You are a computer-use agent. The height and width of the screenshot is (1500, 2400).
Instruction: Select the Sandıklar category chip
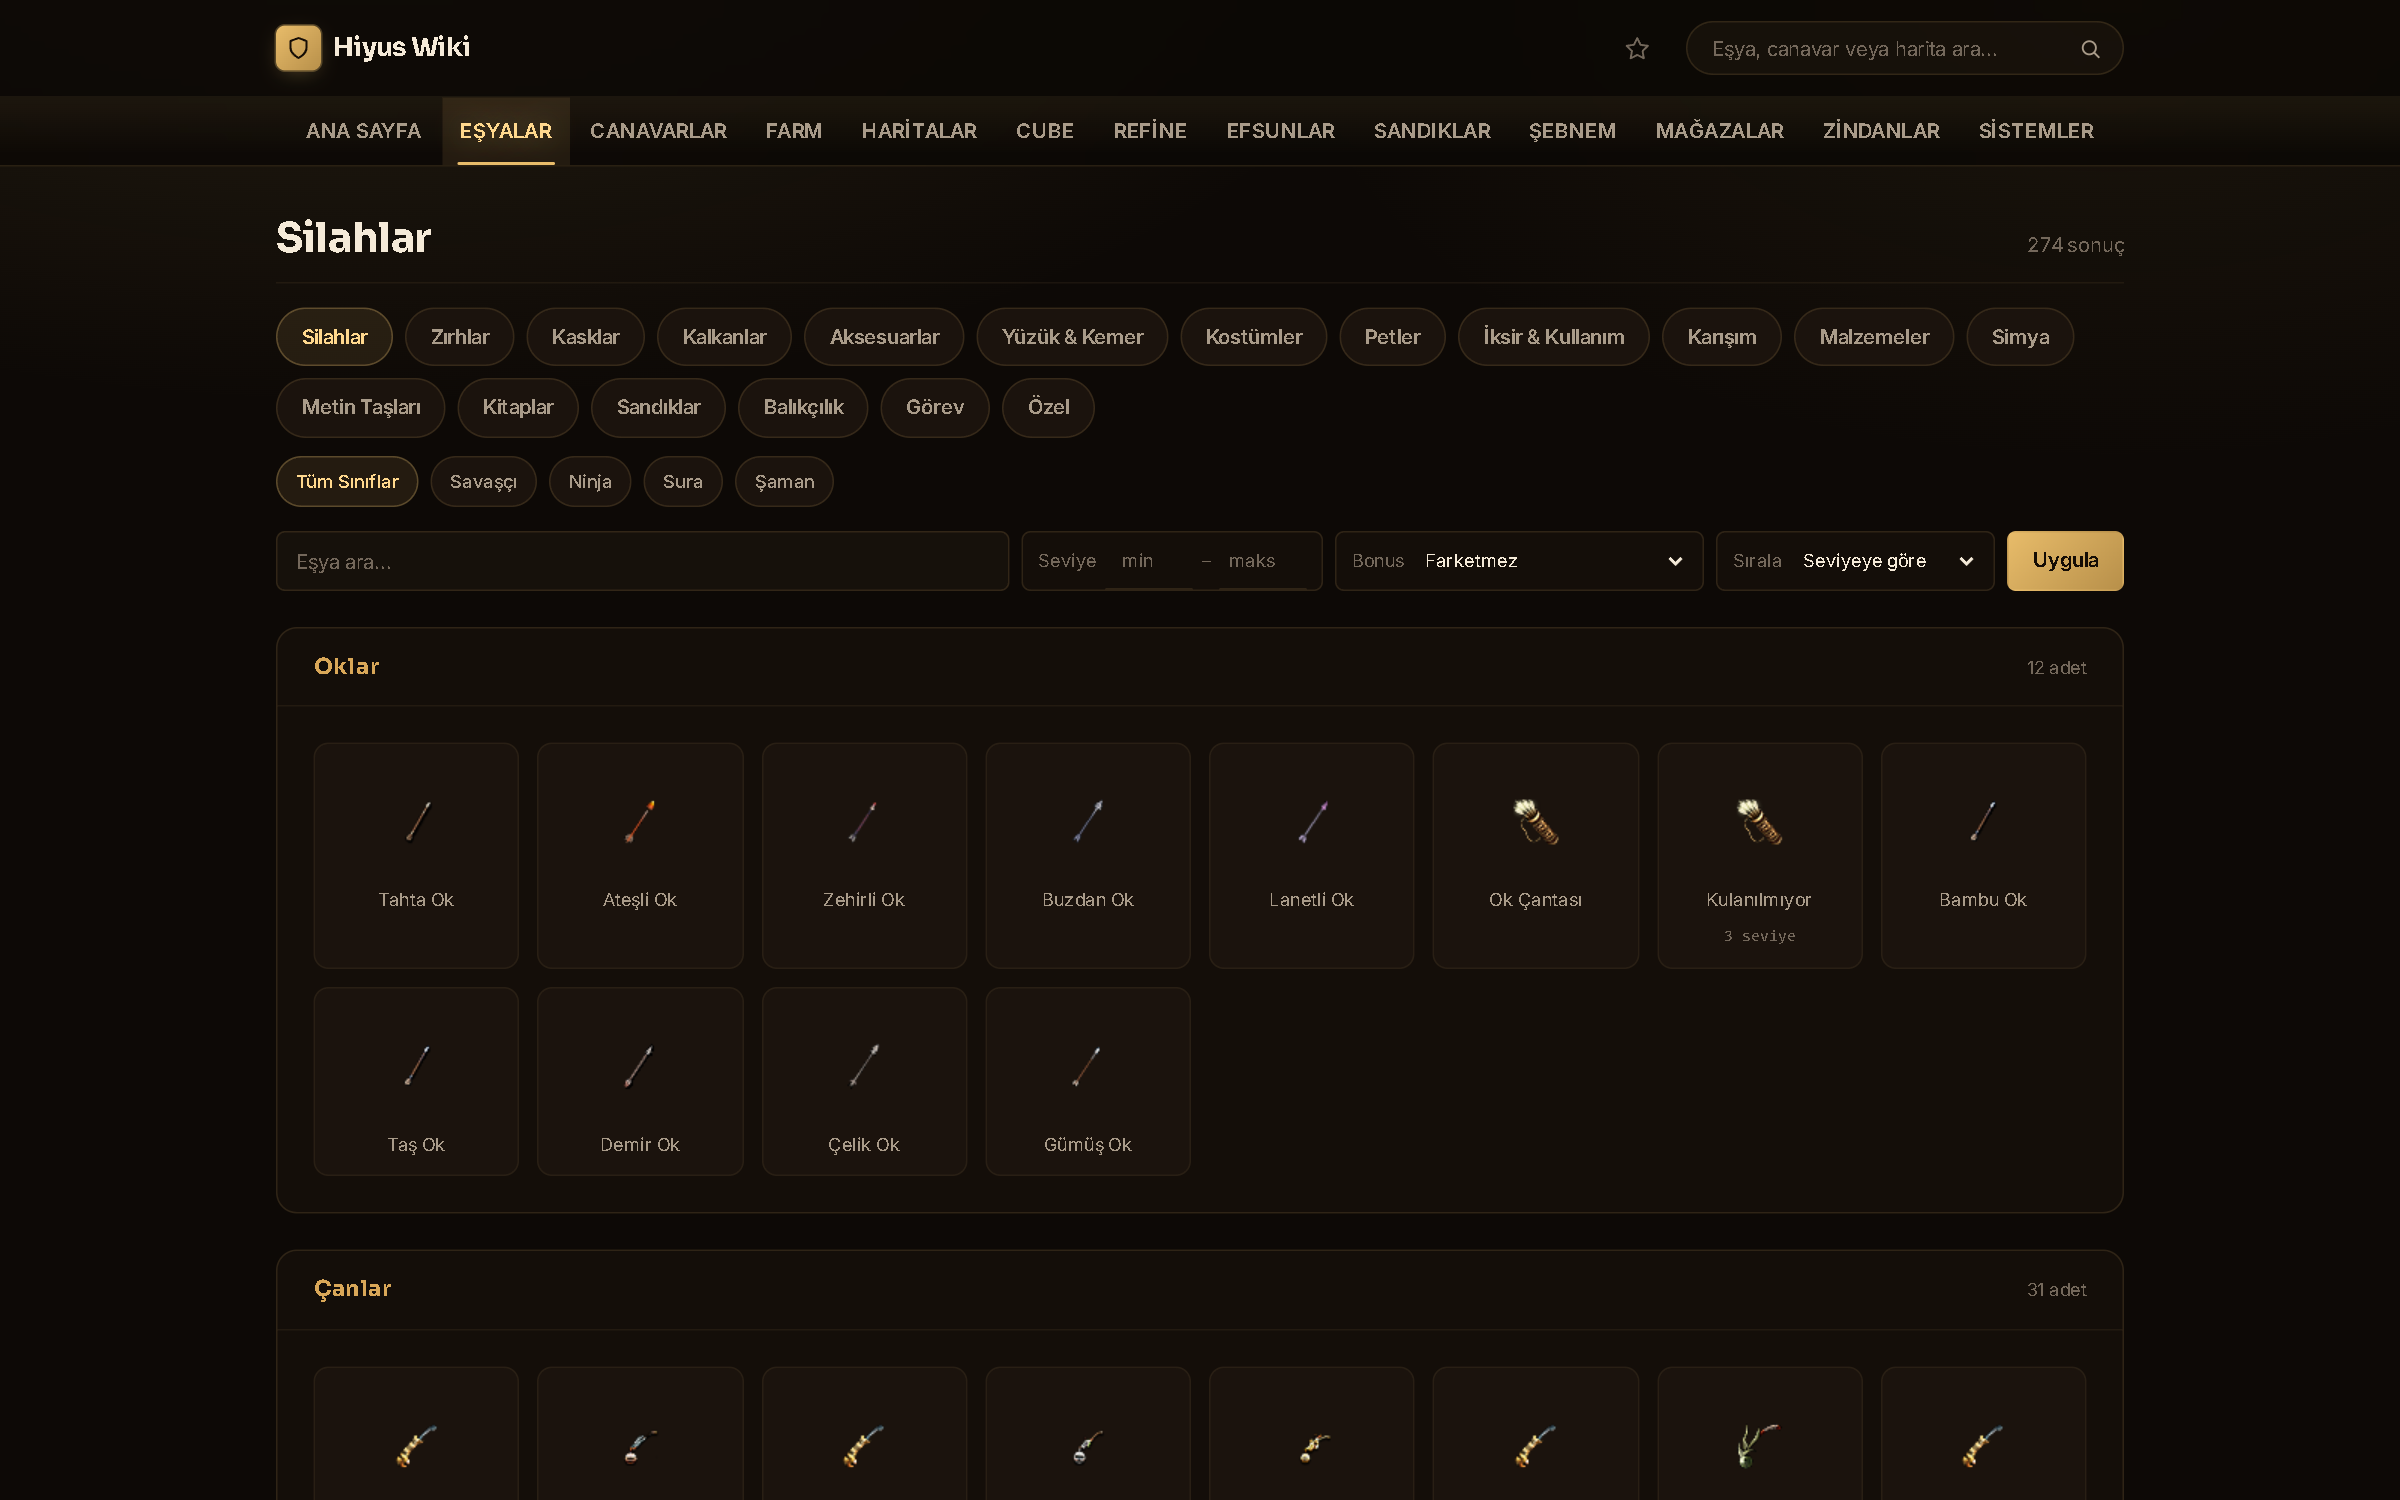(658, 408)
